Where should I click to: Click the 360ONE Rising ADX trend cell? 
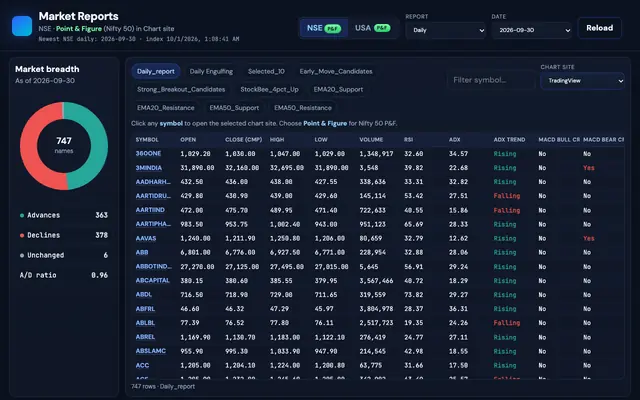pos(505,154)
